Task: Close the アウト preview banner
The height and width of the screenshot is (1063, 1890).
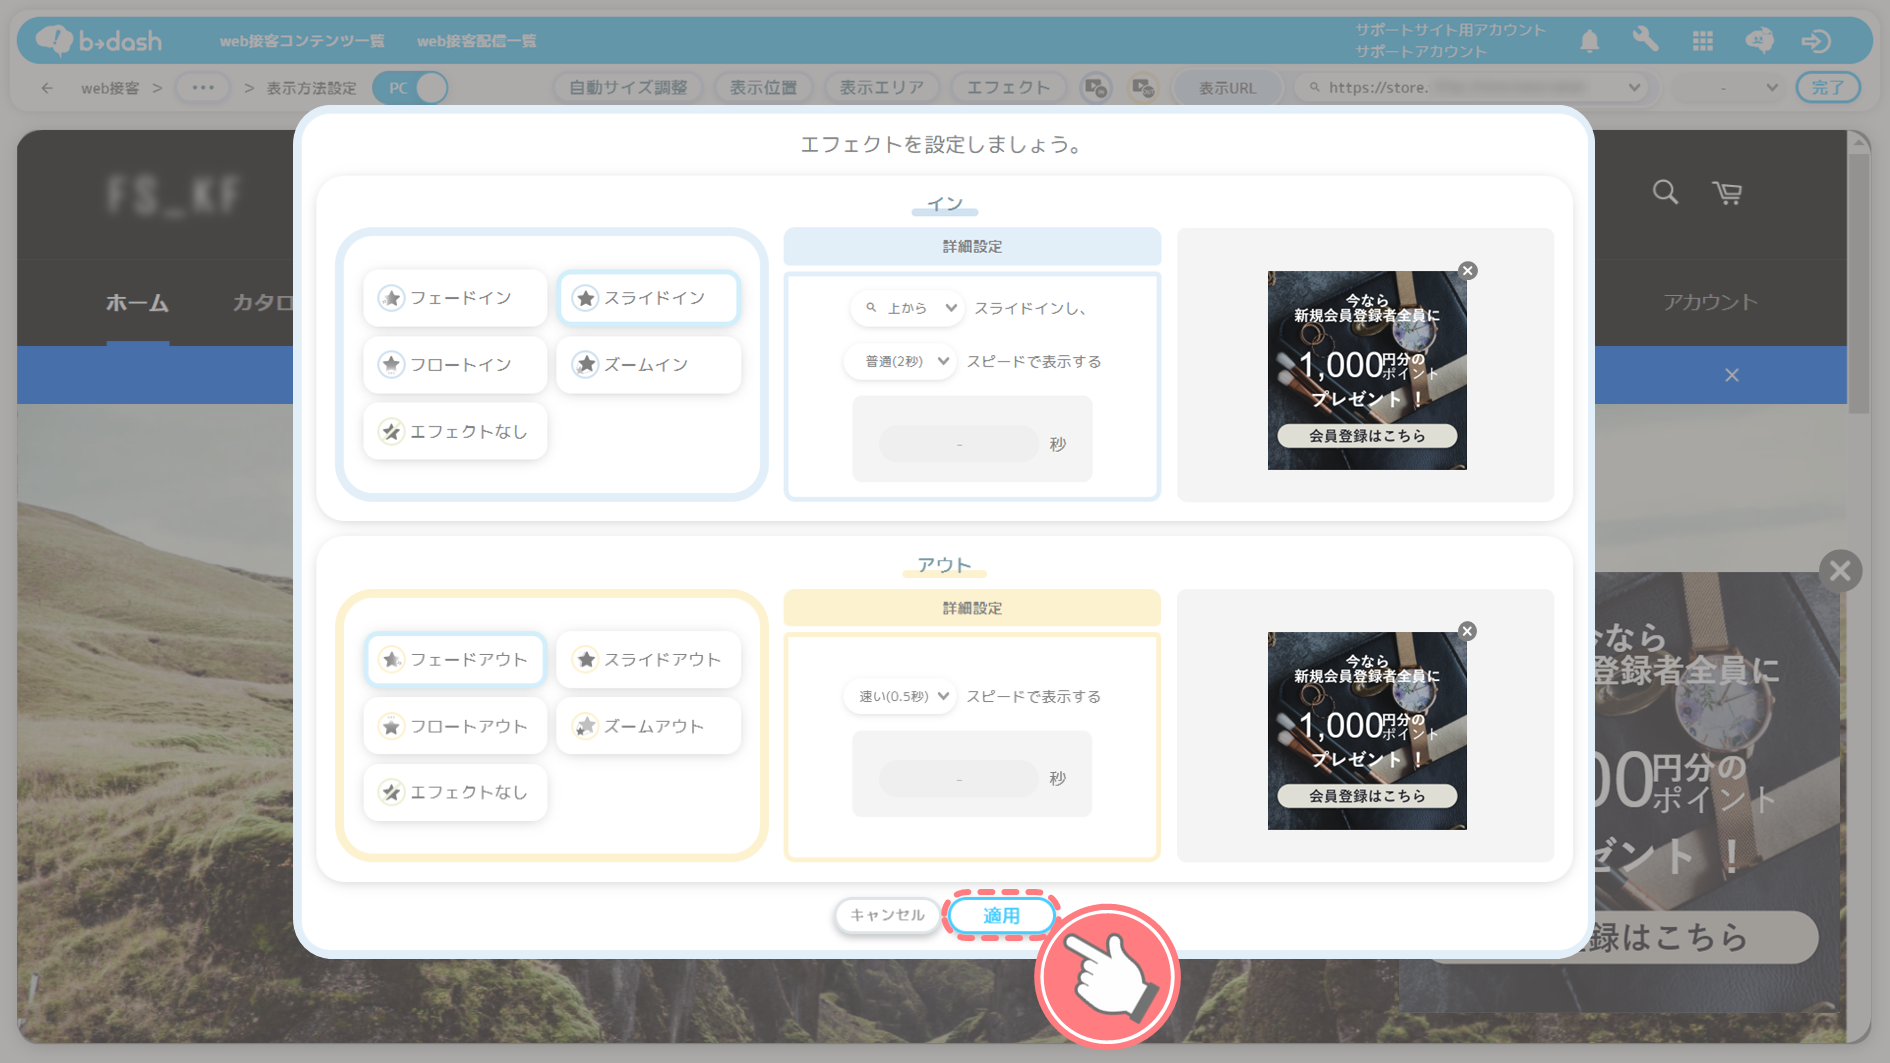Action: (x=1467, y=631)
